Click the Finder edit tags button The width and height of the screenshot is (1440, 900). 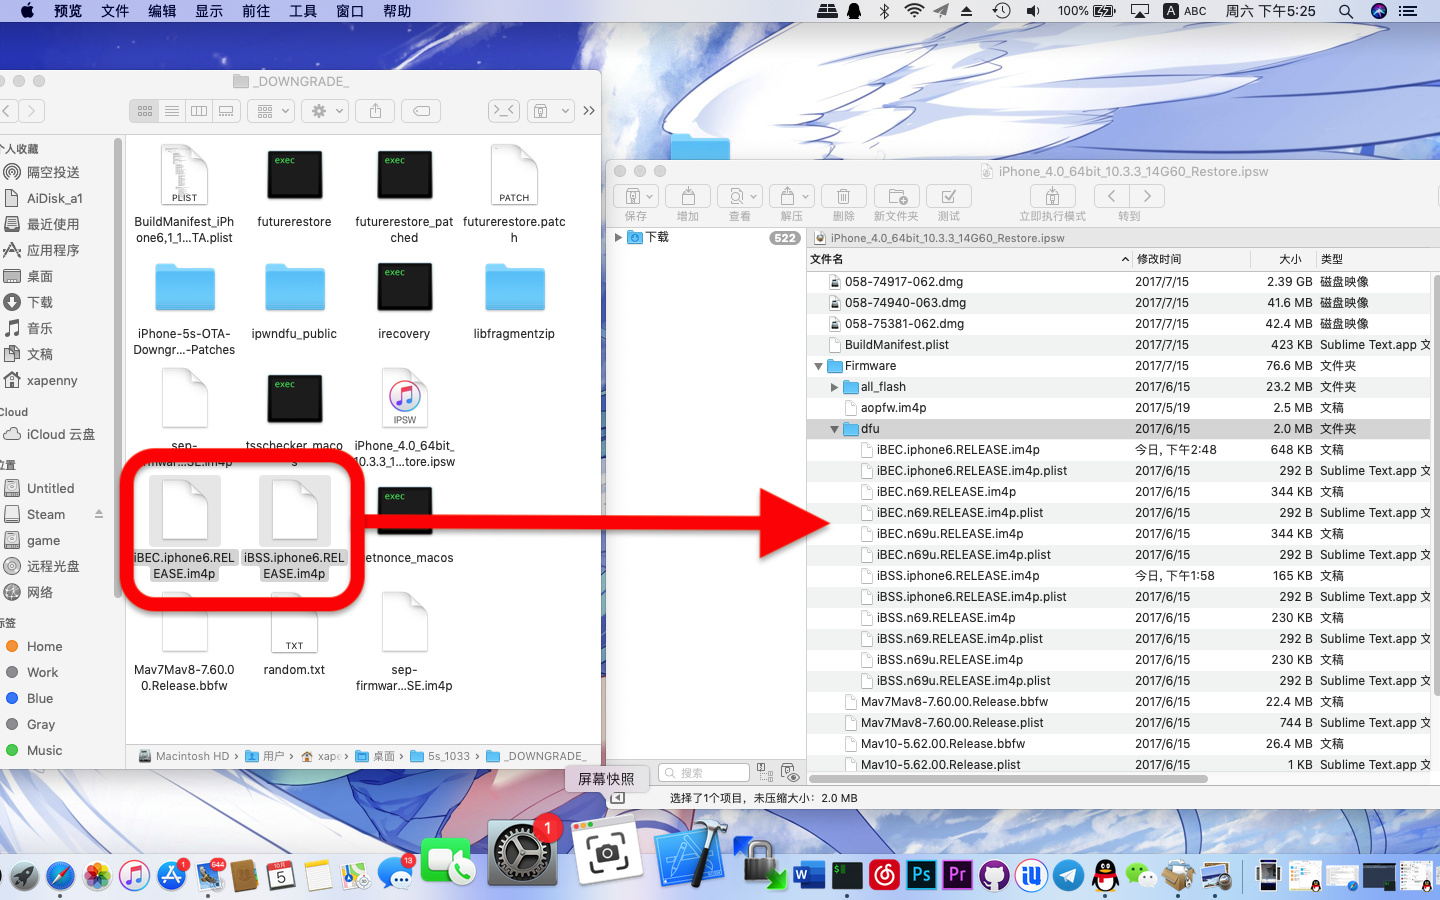pyautogui.click(x=422, y=111)
